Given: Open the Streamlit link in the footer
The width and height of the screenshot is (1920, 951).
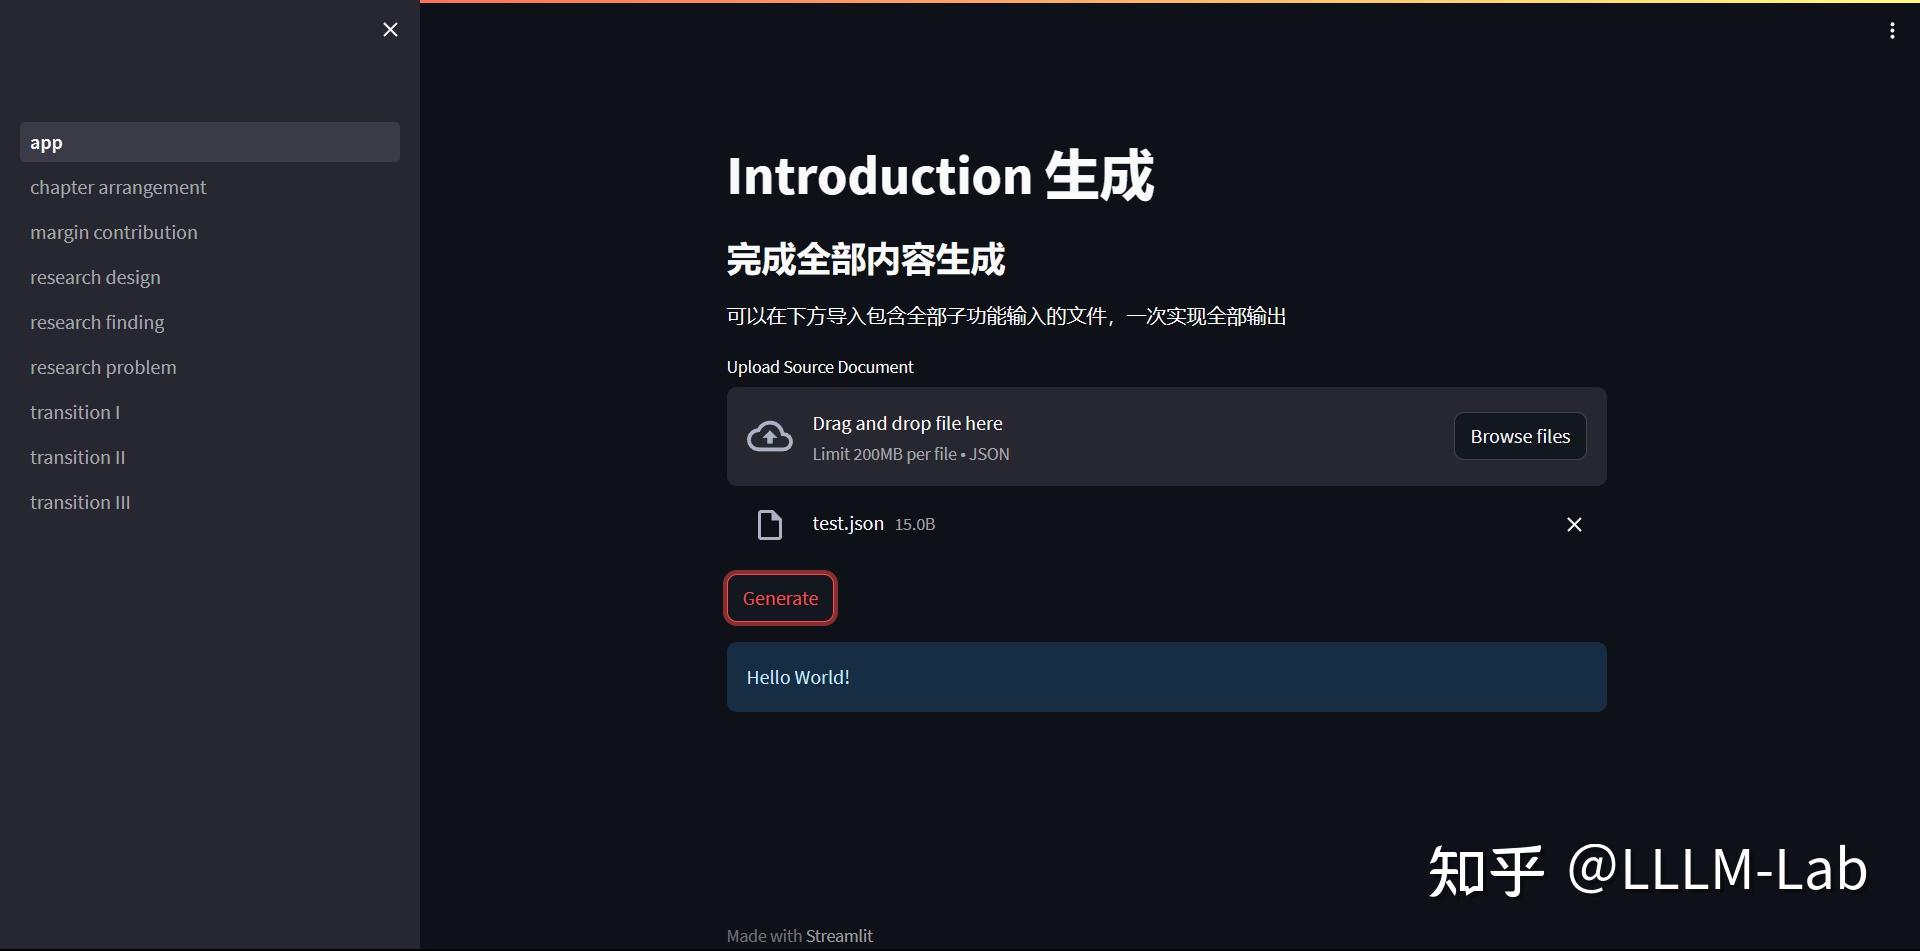Looking at the screenshot, I should 839,935.
